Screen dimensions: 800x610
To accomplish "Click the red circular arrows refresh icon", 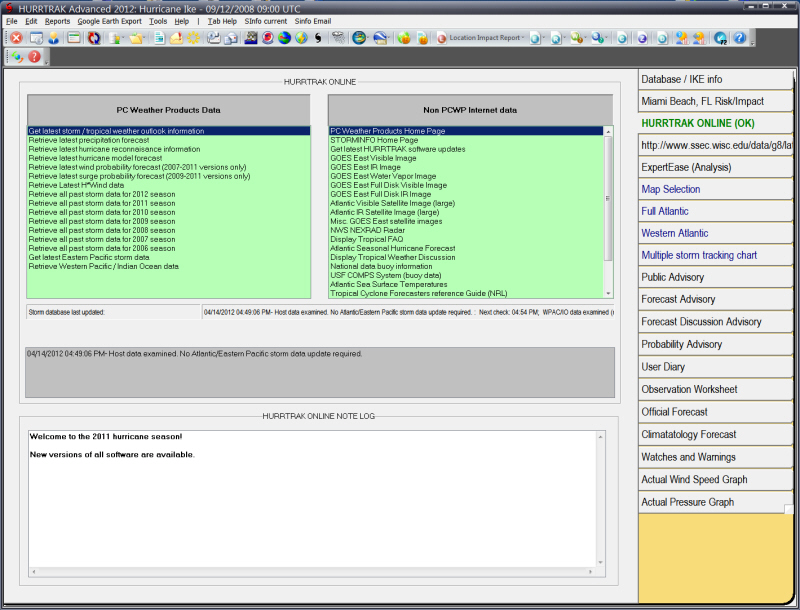I will click(x=93, y=38).
